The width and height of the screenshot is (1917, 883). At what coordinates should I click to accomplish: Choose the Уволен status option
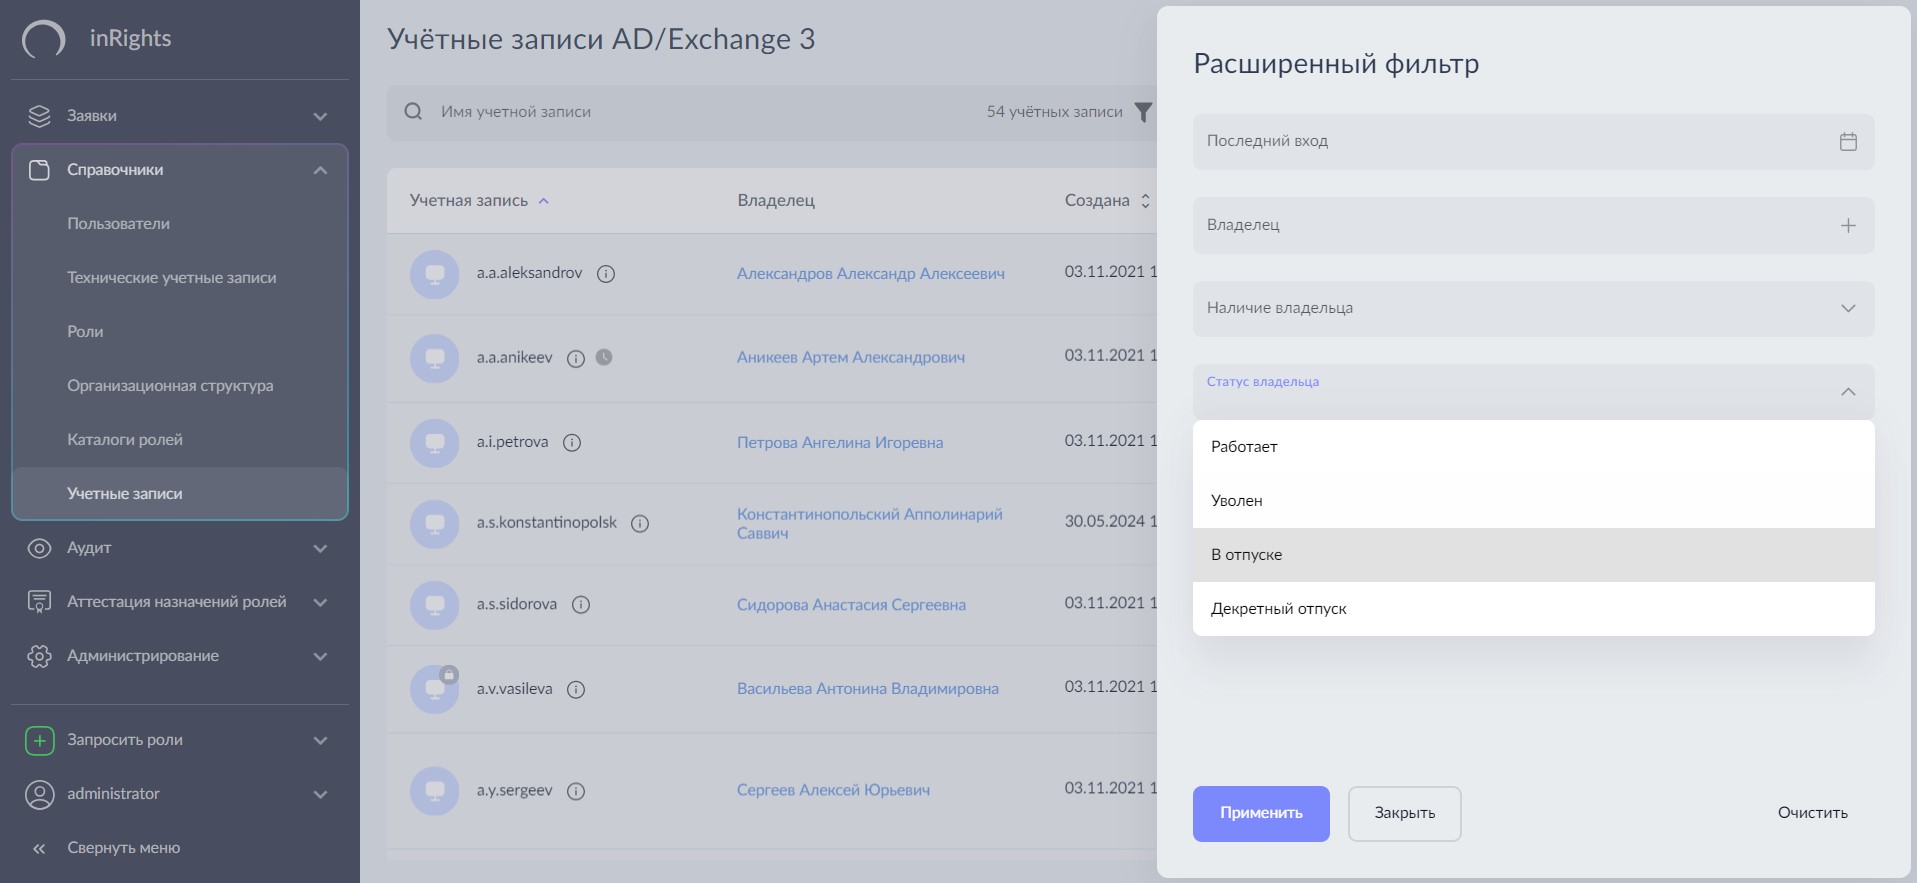[x=1236, y=501]
